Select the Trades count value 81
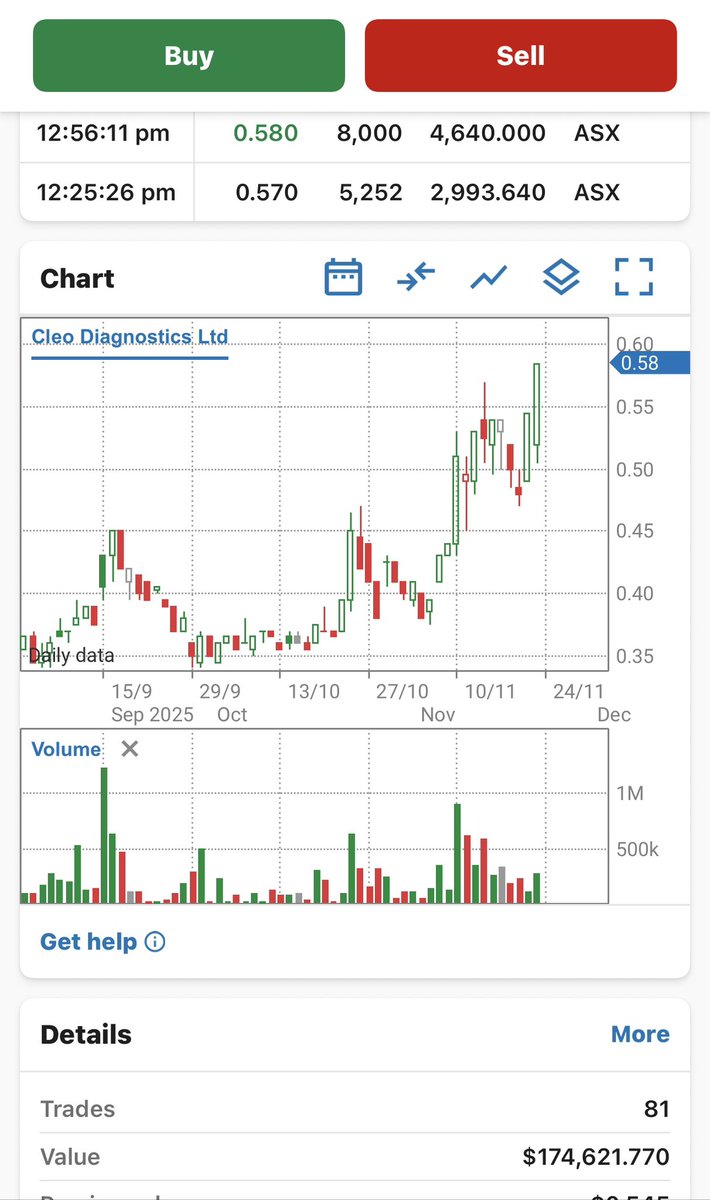The image size is (710, 1200). 657,1109
